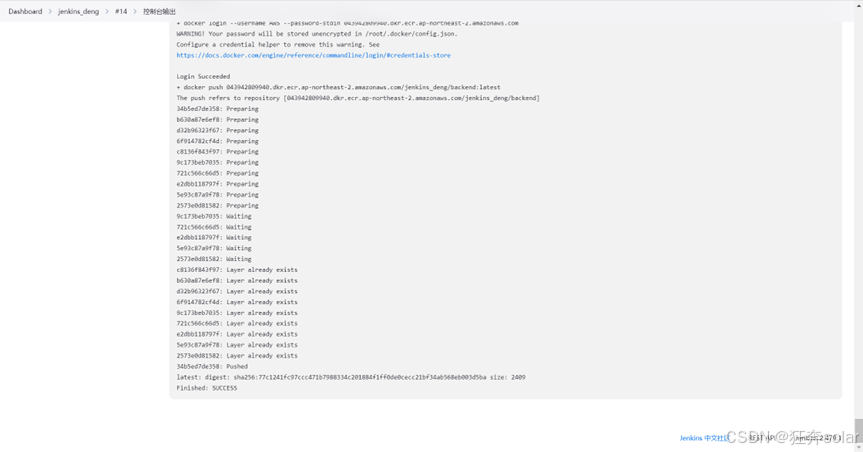The height and width of the screenshot is (452, 863).
Task: Click '2573e0d81582: Layer already exists' row
Action: [x=237, y=356]
